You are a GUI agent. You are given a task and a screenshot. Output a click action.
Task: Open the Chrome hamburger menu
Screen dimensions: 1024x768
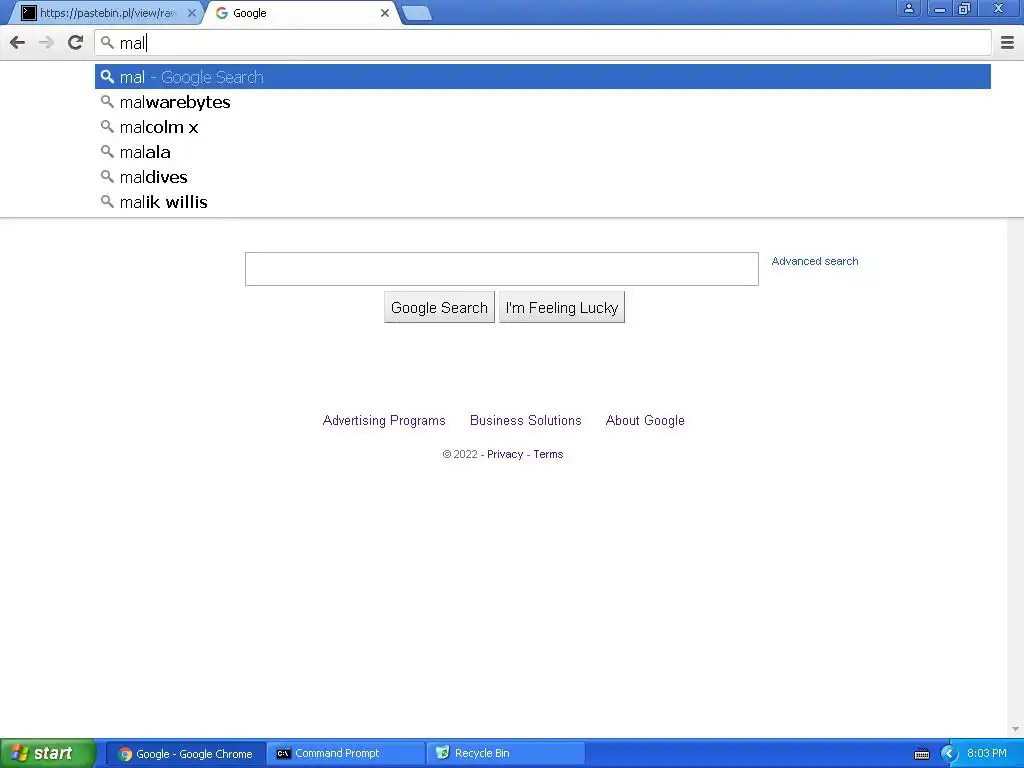[1007, 43]
